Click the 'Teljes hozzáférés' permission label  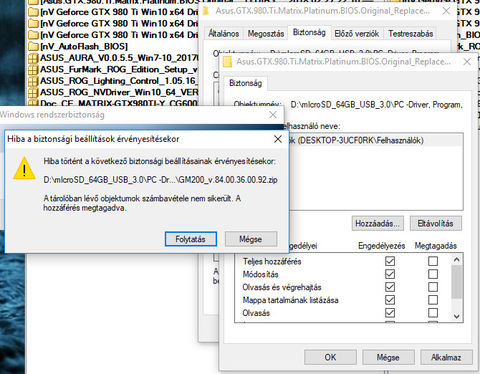[272, 261]
